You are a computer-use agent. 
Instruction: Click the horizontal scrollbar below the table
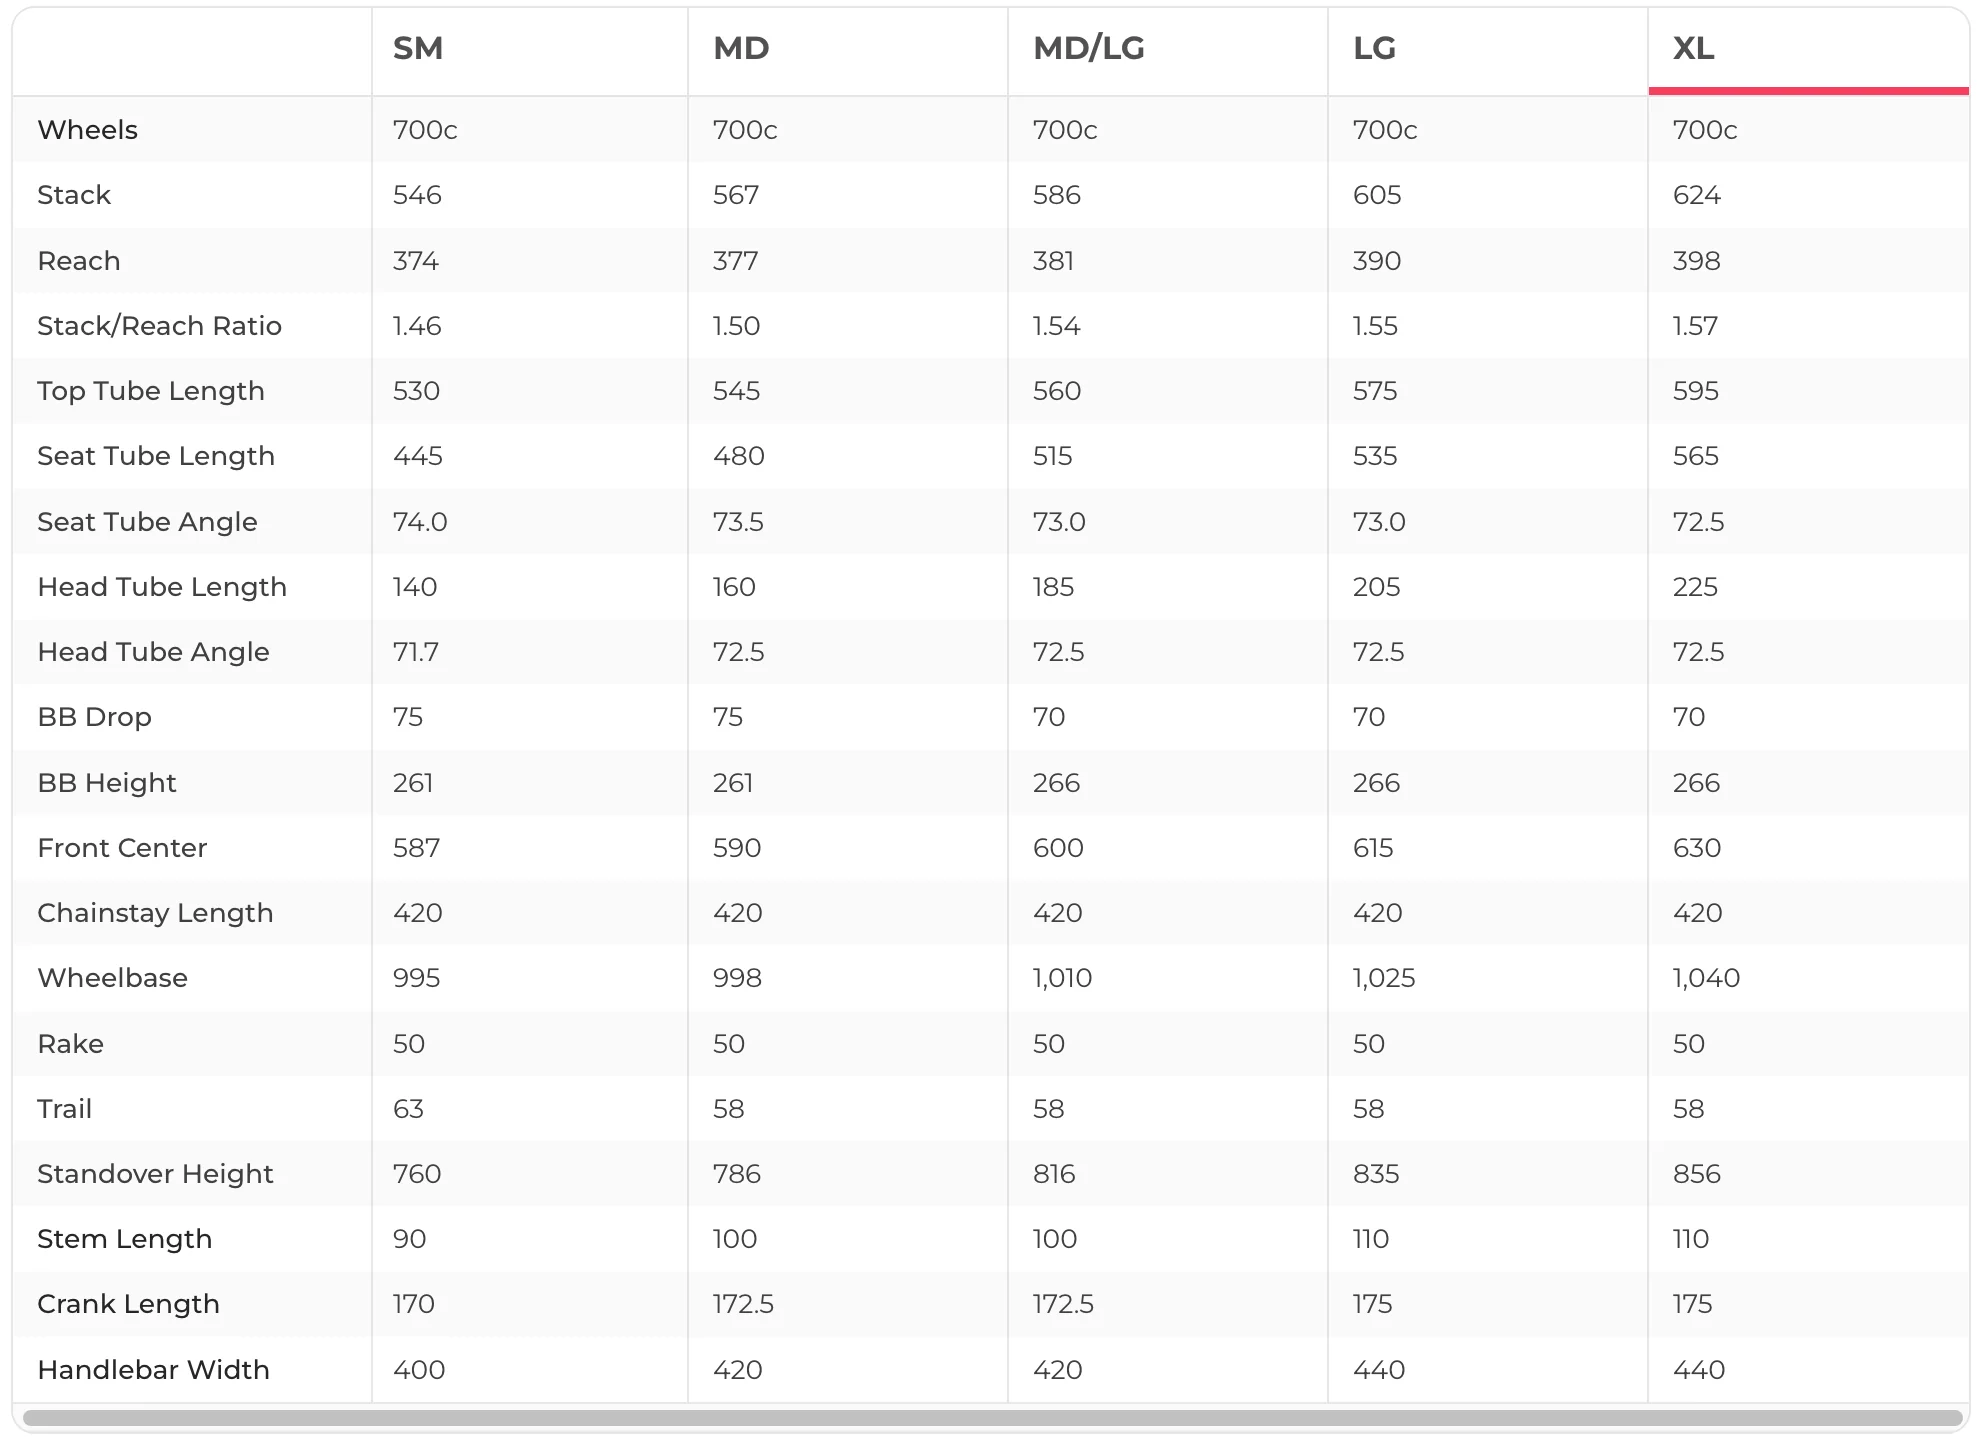[991, 1418]
